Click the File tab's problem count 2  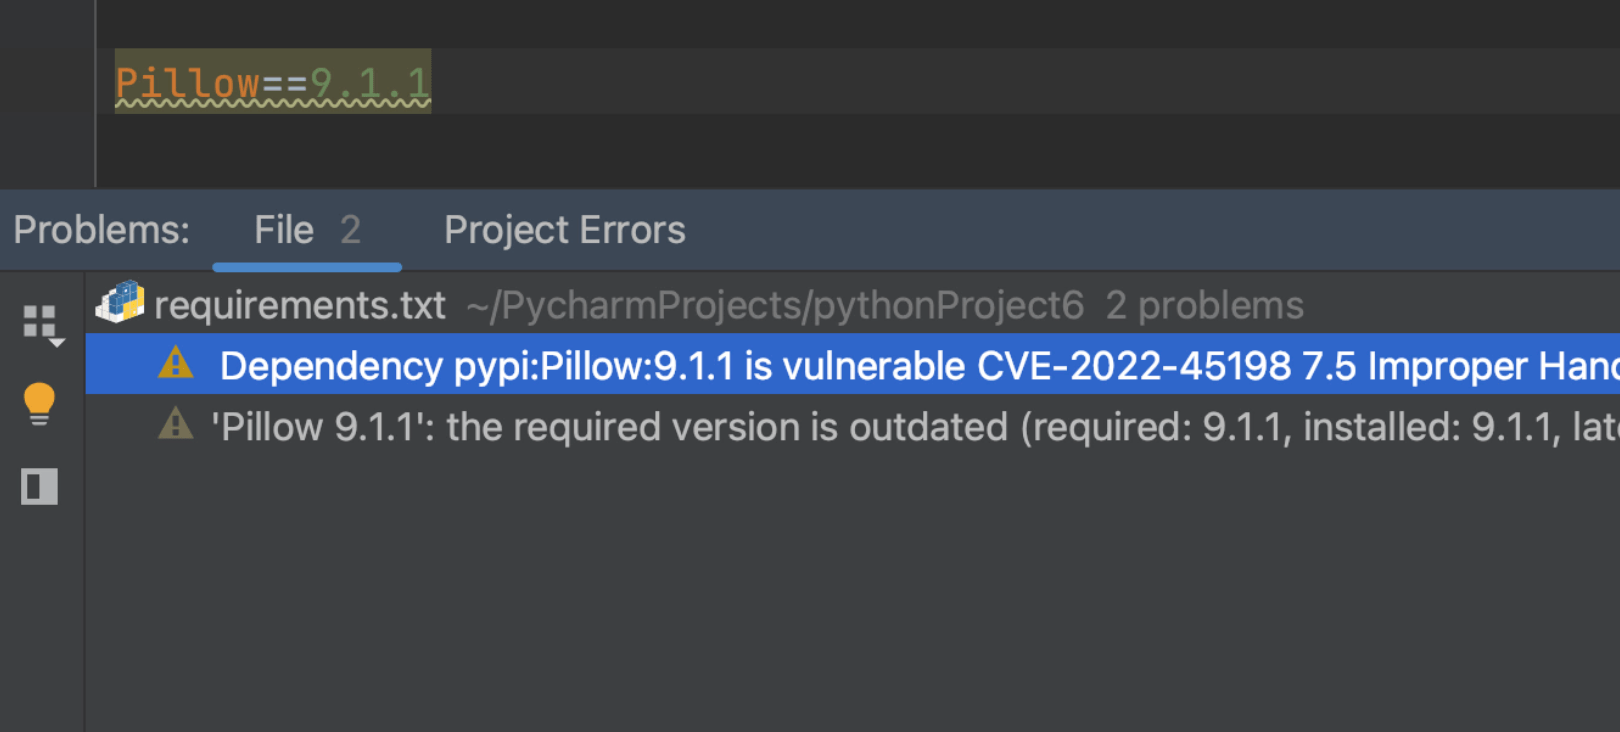pyautogui.click(x=350, y=231)
